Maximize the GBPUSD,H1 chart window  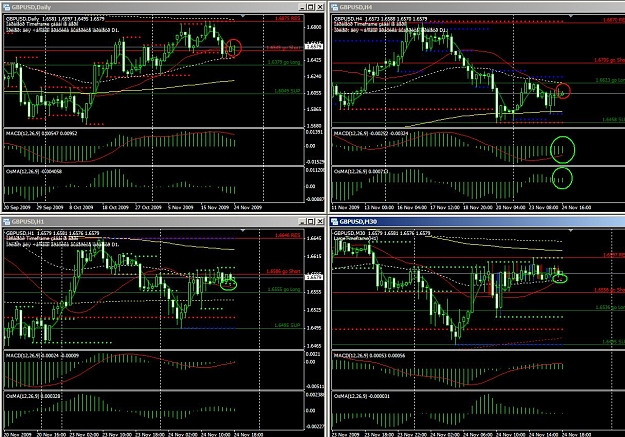[x=311, y=221]
